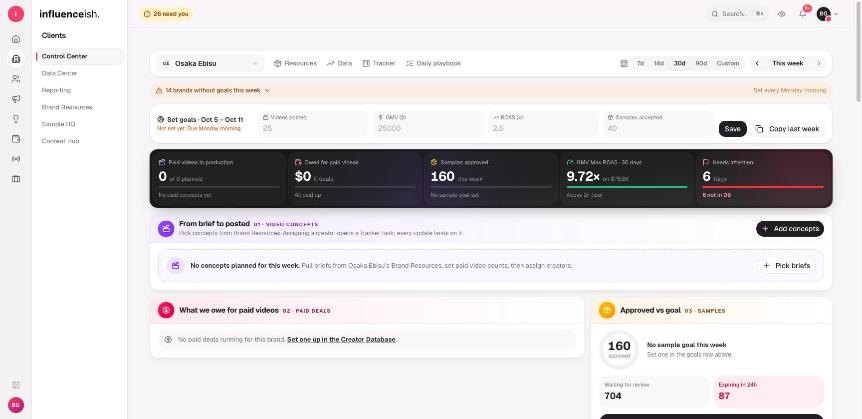The height and width of the screenshot is (419, 862).
Task: Go to Data Center in sidebar
Action: point(80,73)
